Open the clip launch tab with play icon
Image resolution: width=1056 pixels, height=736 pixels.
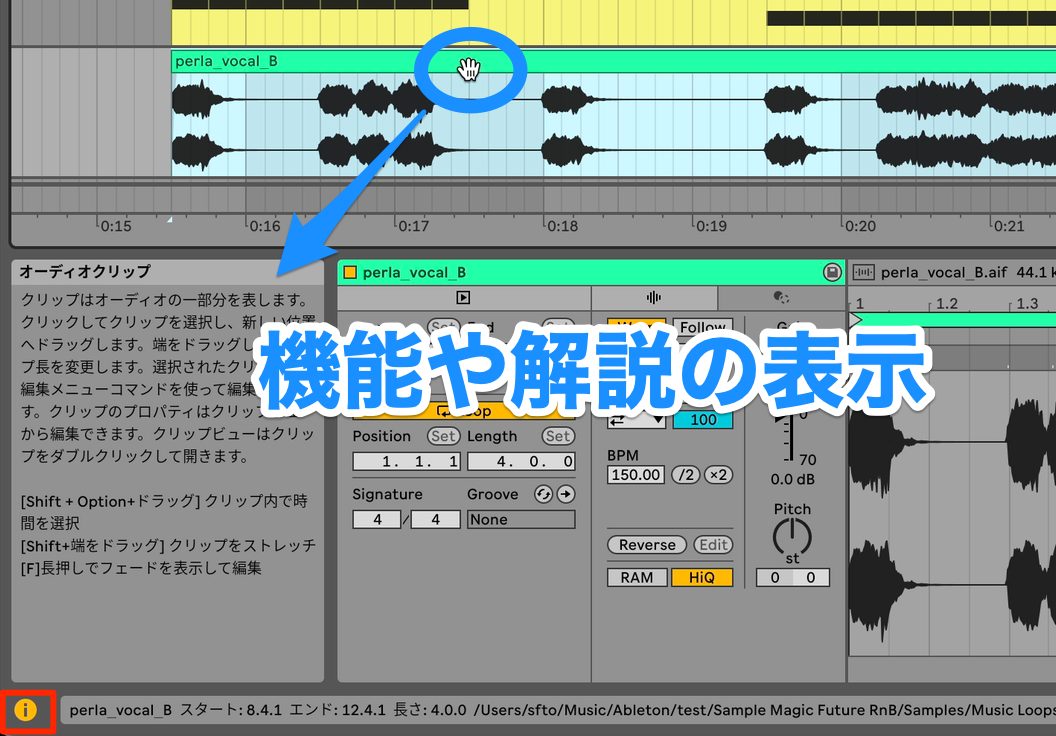click(463, 297)
